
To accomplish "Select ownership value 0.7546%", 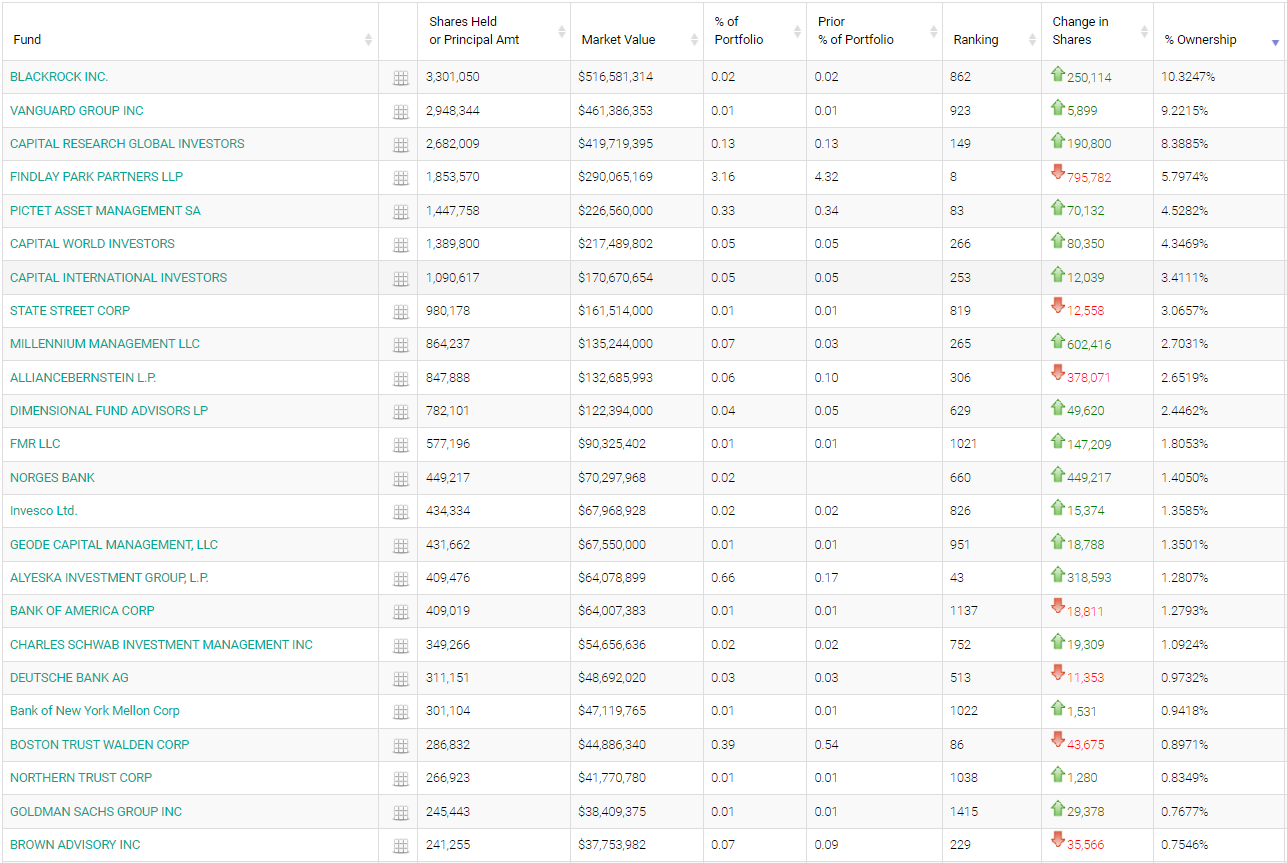I will (x=1185, y=844).
